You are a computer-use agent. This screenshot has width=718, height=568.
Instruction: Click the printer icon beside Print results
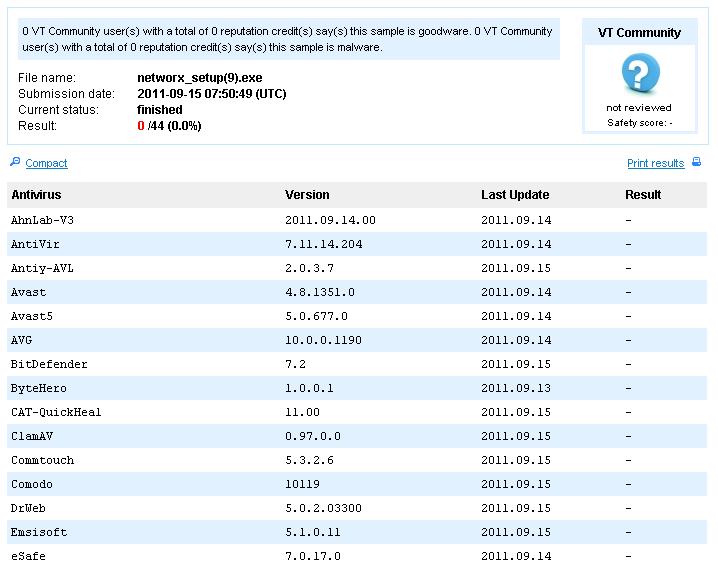pos(697,162)
